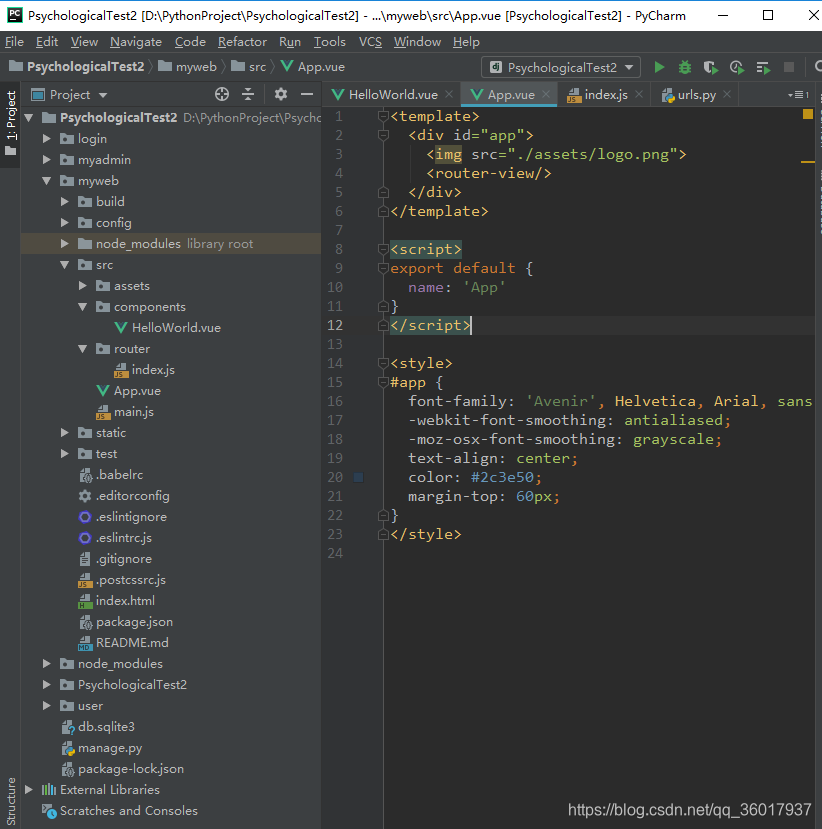
Task: Open the Refactor menu
Action: tap(242, 42)
